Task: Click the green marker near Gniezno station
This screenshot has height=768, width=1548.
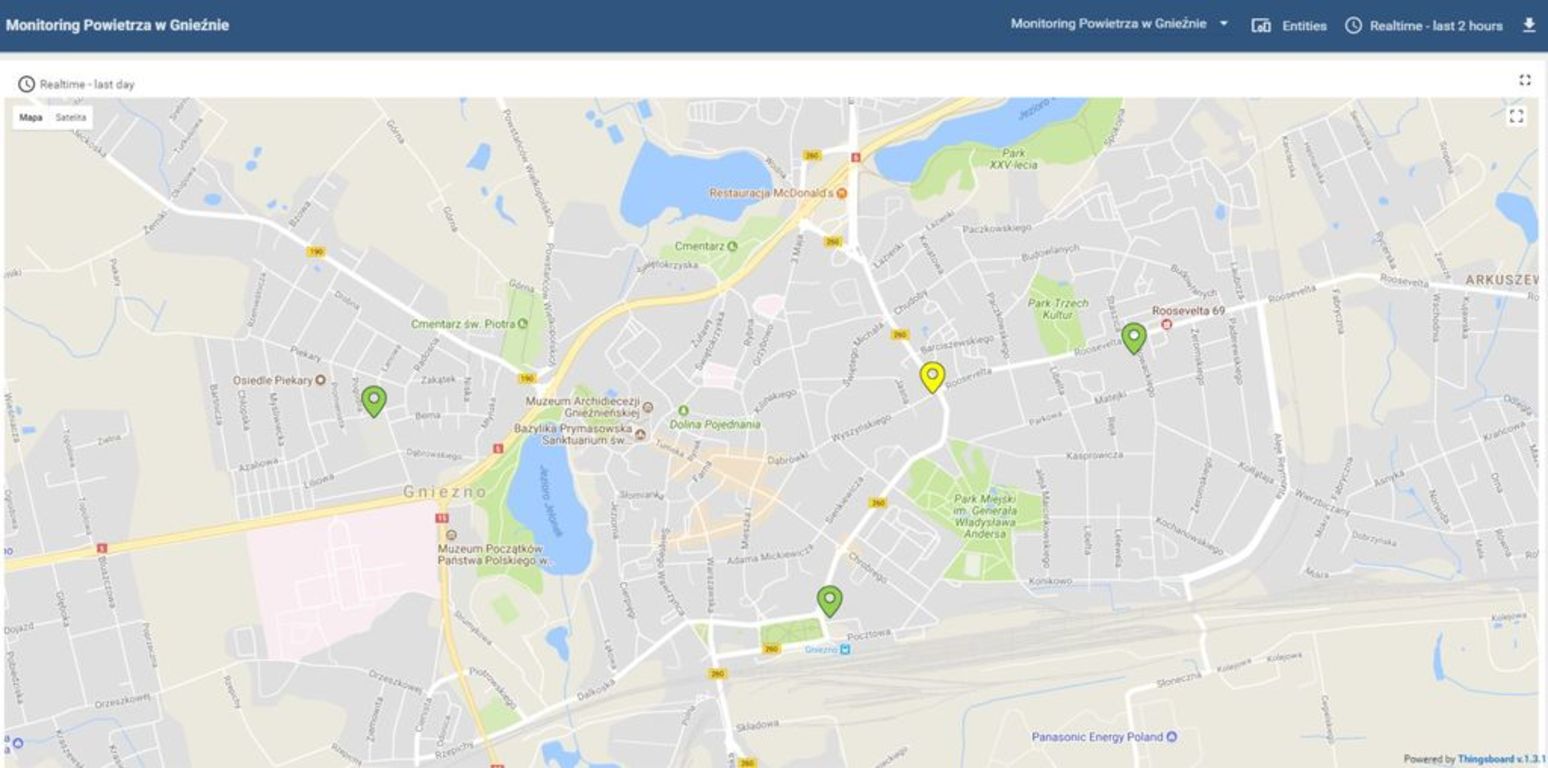Action: [829, 600]
